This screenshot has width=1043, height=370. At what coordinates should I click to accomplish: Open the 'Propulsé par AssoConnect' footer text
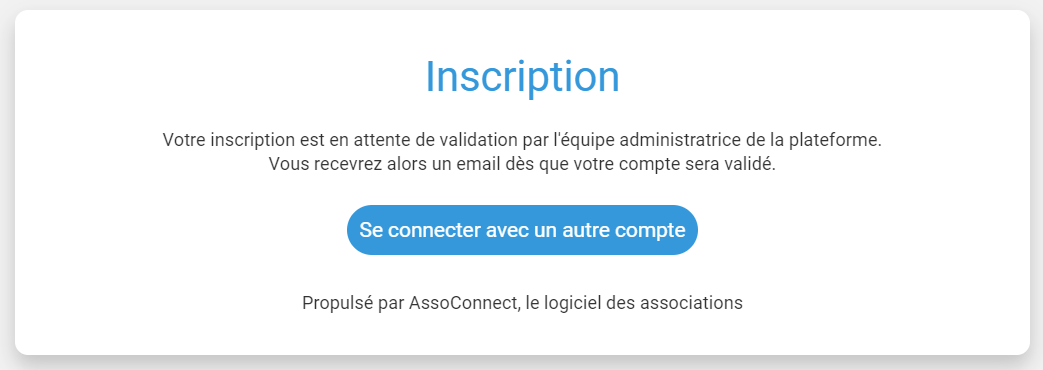coord(522,303)
